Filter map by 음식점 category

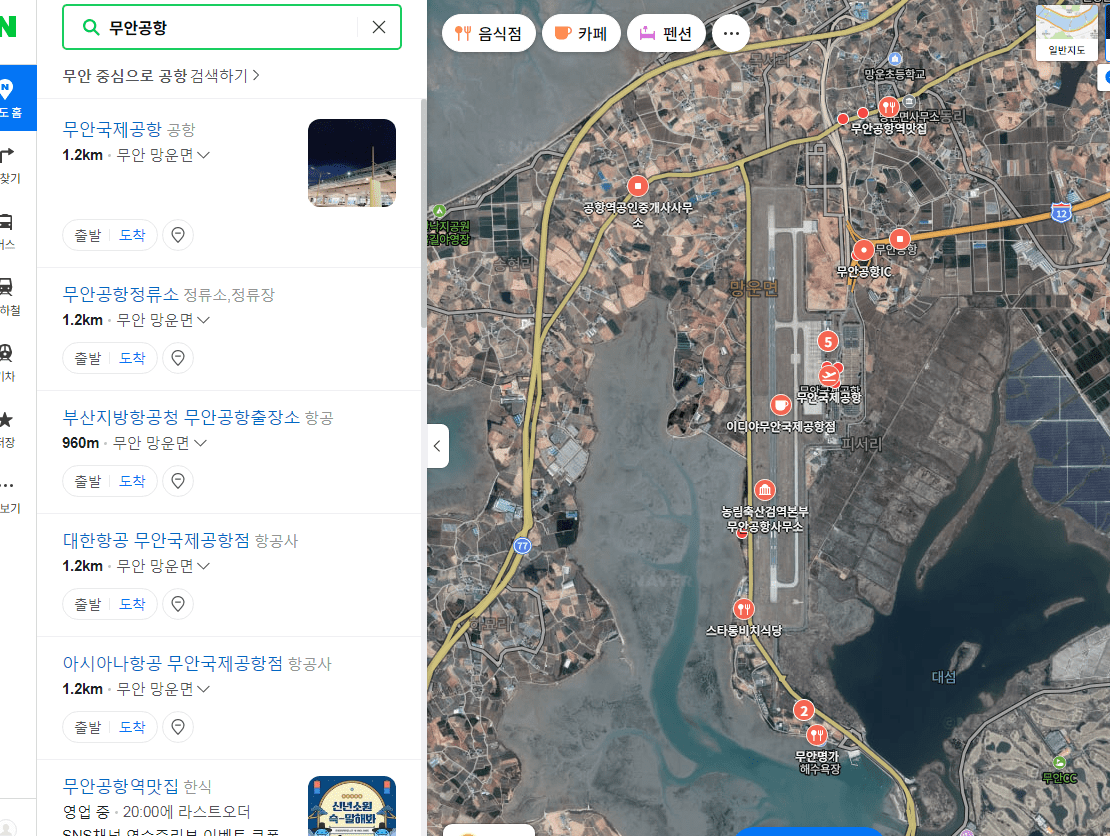click(488, 33)
